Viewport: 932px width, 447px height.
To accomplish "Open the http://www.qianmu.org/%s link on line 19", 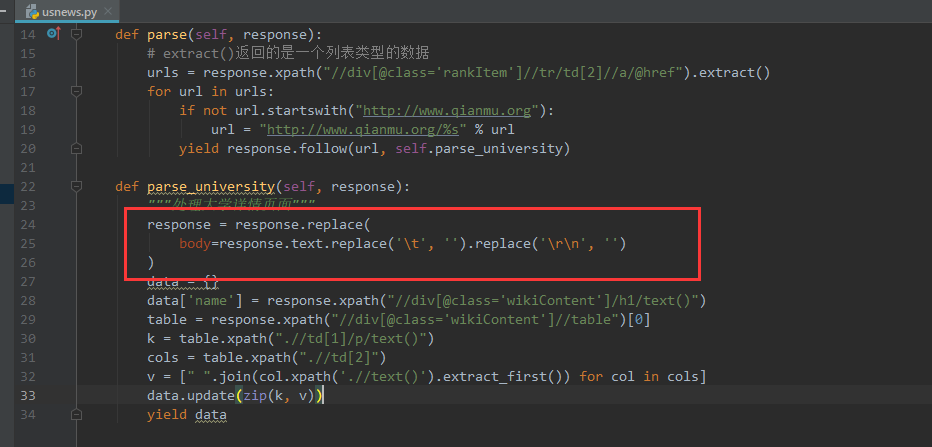I will 363,130.
